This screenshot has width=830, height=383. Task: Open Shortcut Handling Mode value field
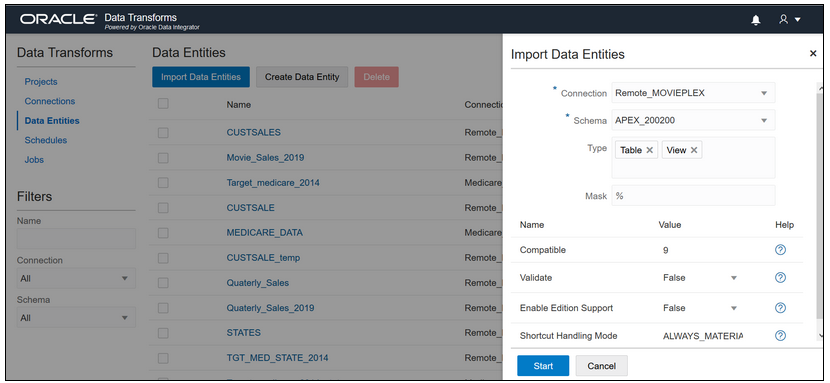(x=703, y=336)
